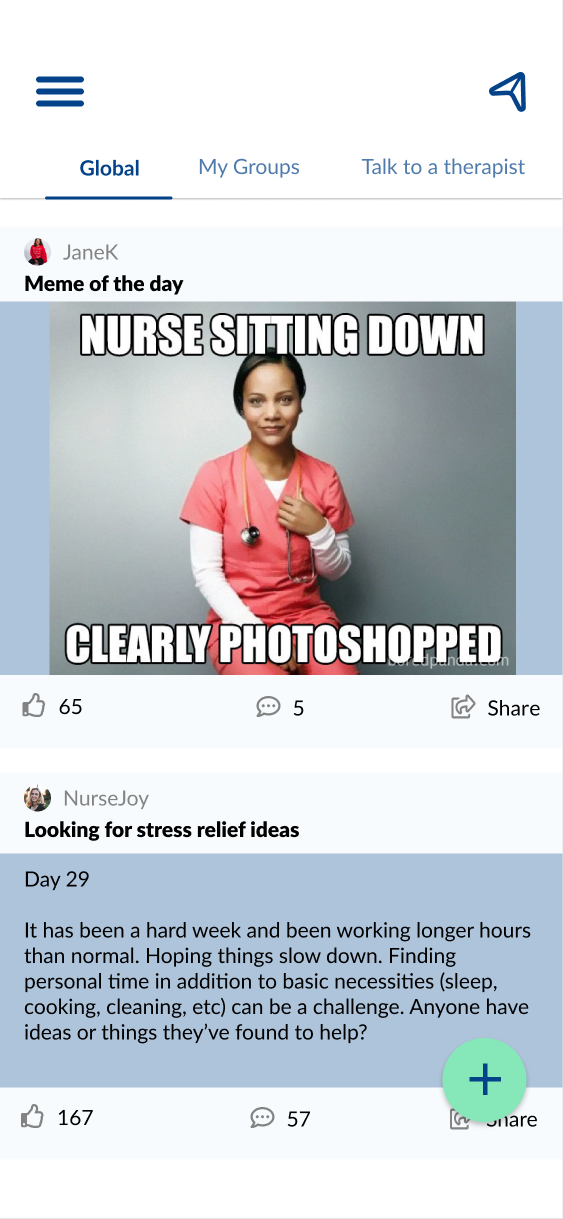
Task: Open the Talk to a therapist tab
Action: coord(443,167)
